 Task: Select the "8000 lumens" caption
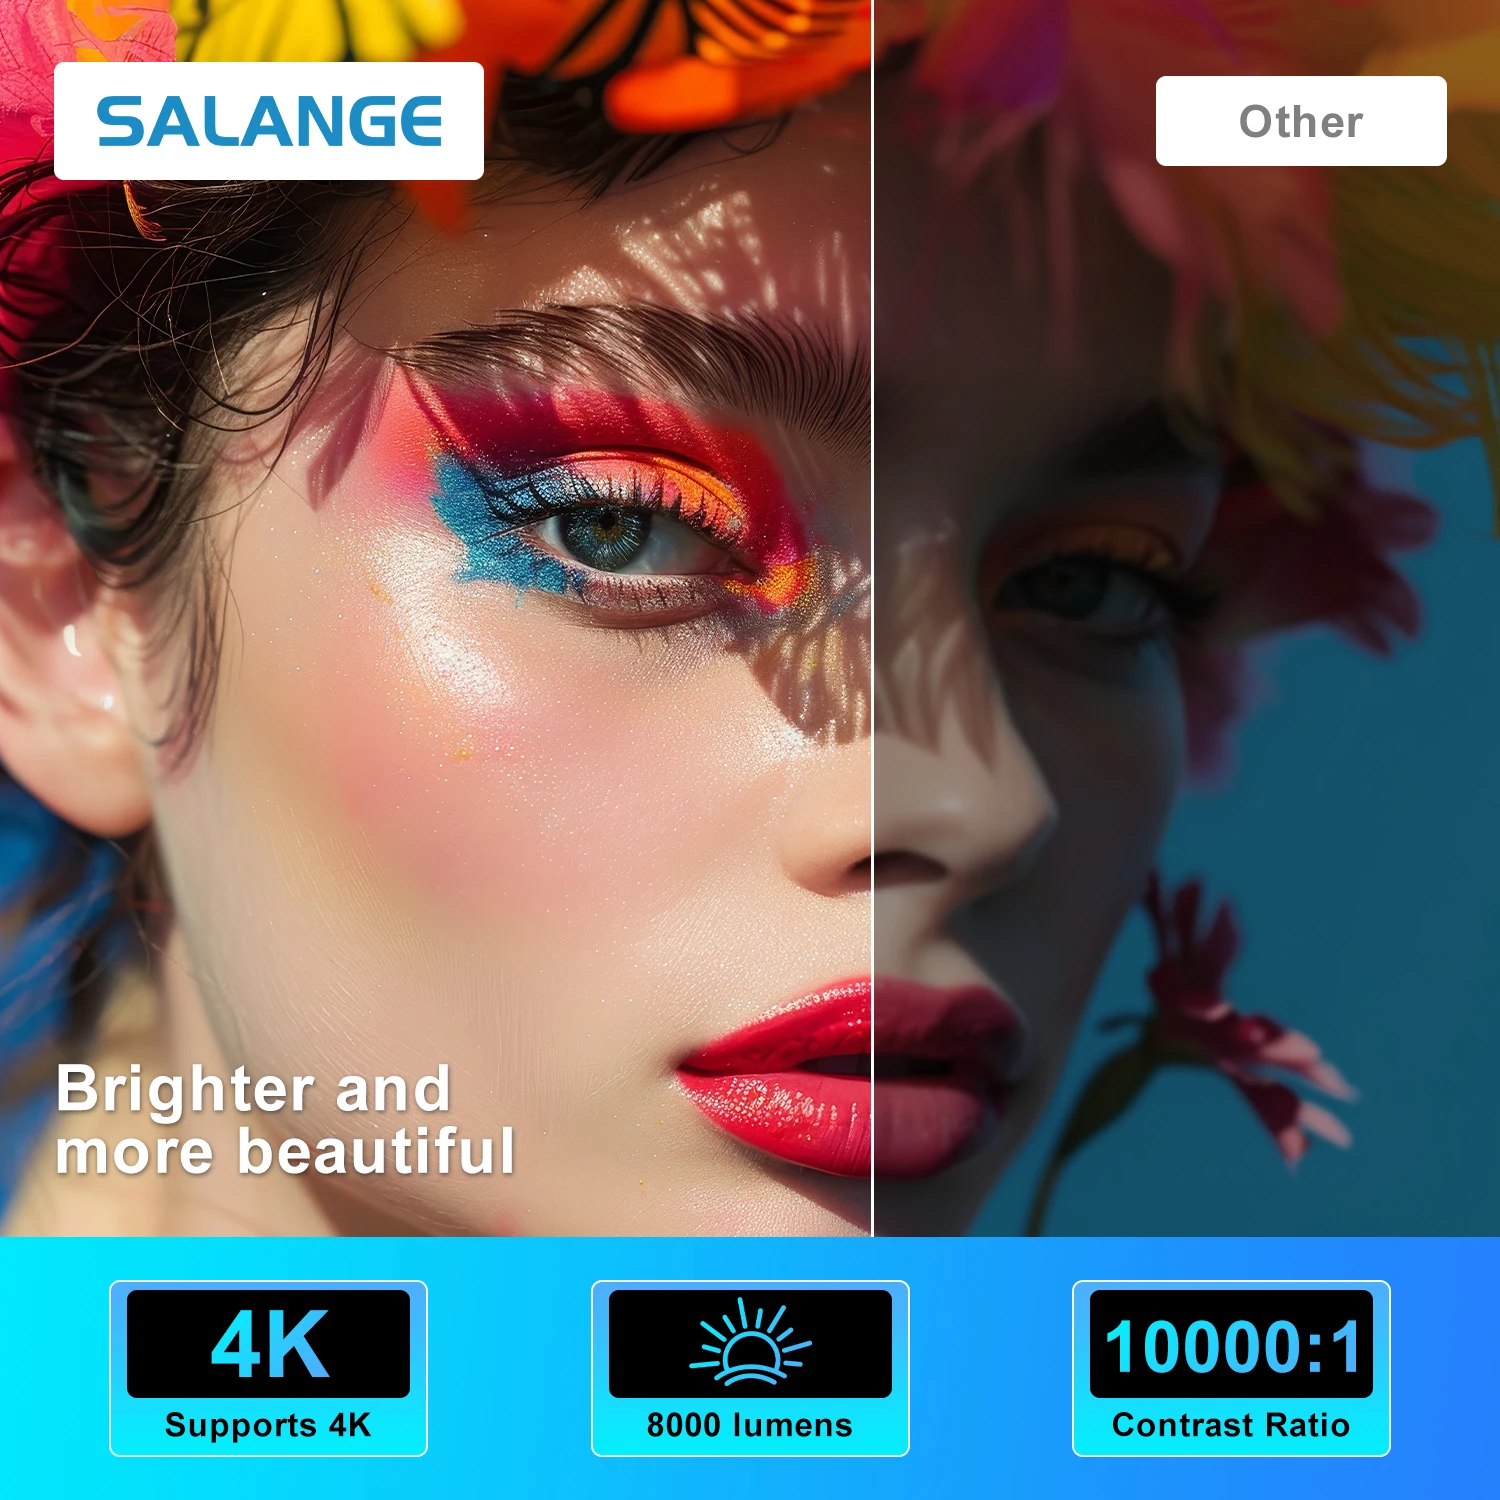750,1425
